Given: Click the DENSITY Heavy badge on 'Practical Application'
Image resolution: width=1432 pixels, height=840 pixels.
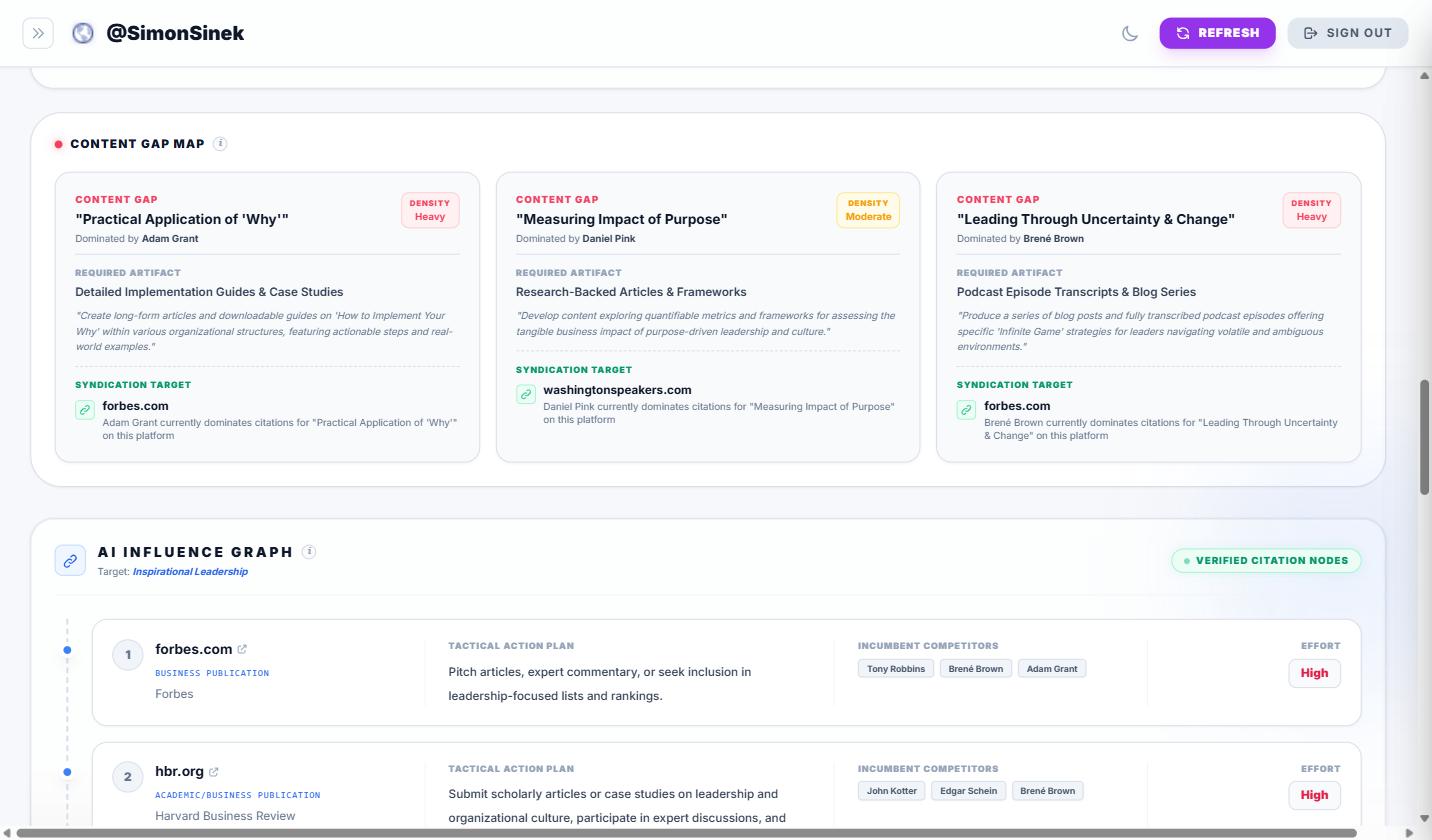Looking at the screenshot, I should pyautogui.click(x=429, y=210).
